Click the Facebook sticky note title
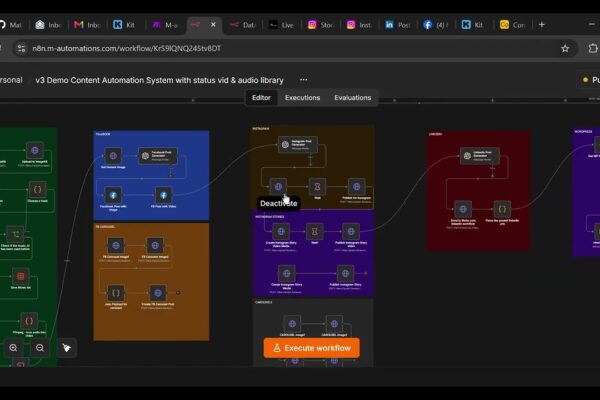Image resolution: width=600 pixels, height=400 pixels. 103,134
